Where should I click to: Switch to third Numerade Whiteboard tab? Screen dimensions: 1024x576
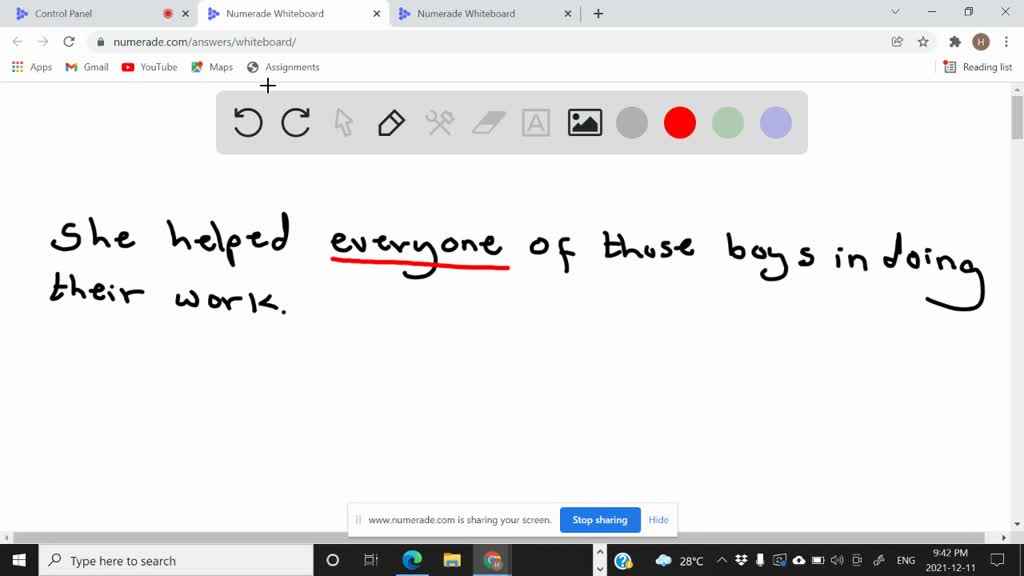[x=466, y=14]
